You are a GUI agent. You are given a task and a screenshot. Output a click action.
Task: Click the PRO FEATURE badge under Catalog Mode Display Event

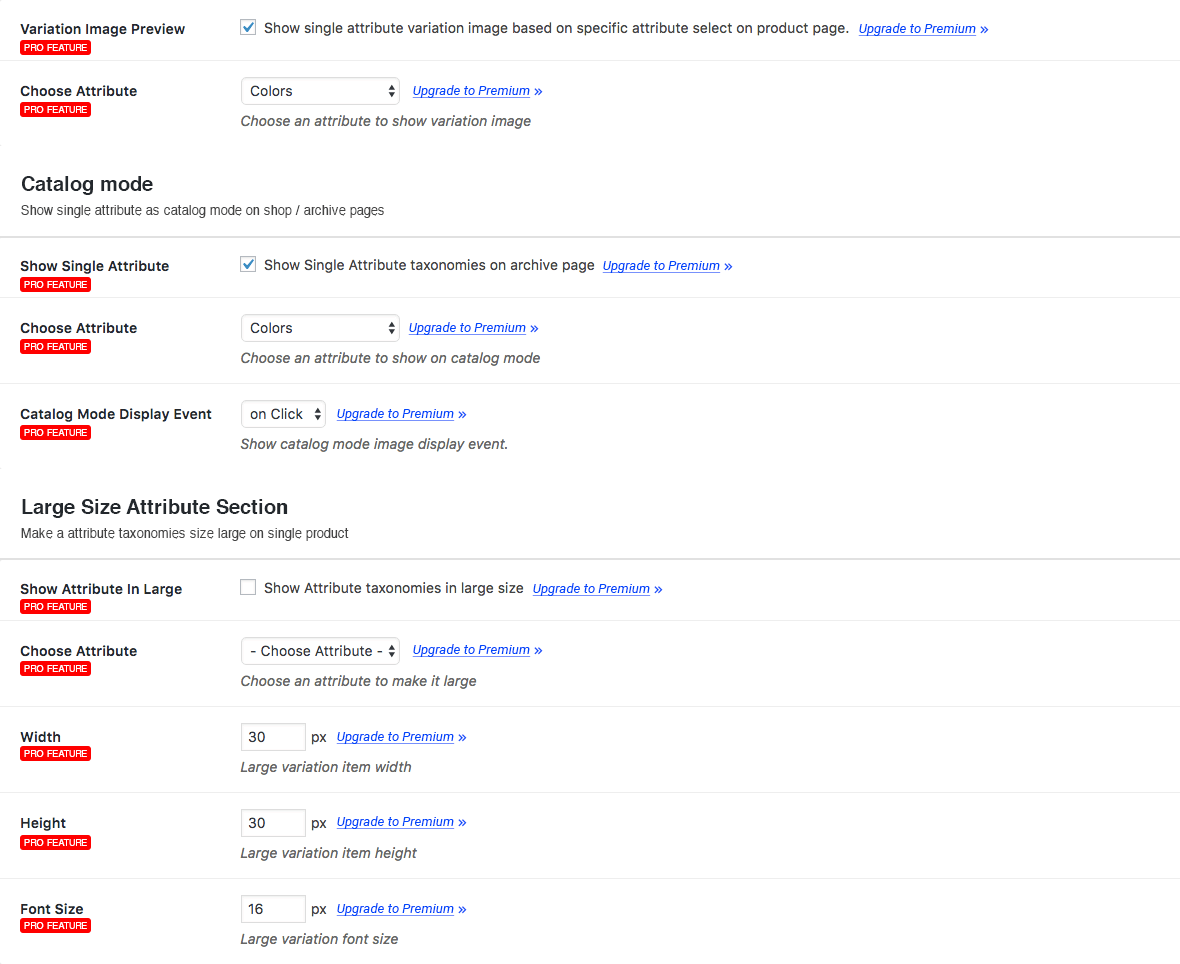point(56,433)
